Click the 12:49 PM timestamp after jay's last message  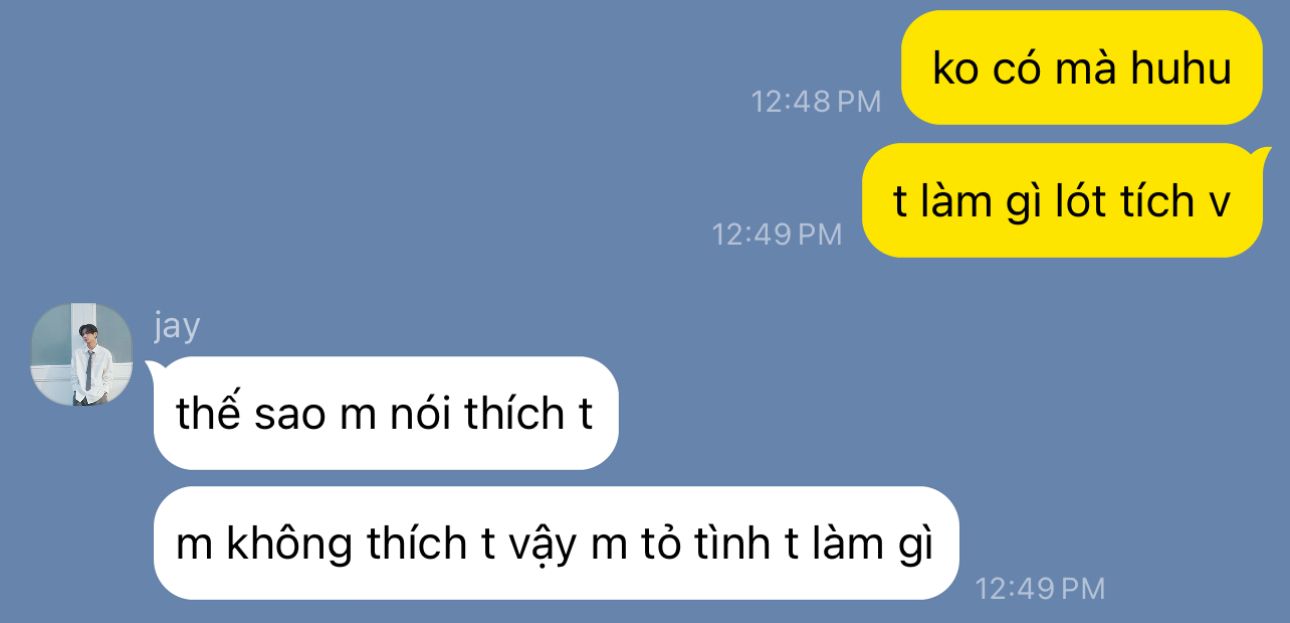click(x=1040, y=588)
